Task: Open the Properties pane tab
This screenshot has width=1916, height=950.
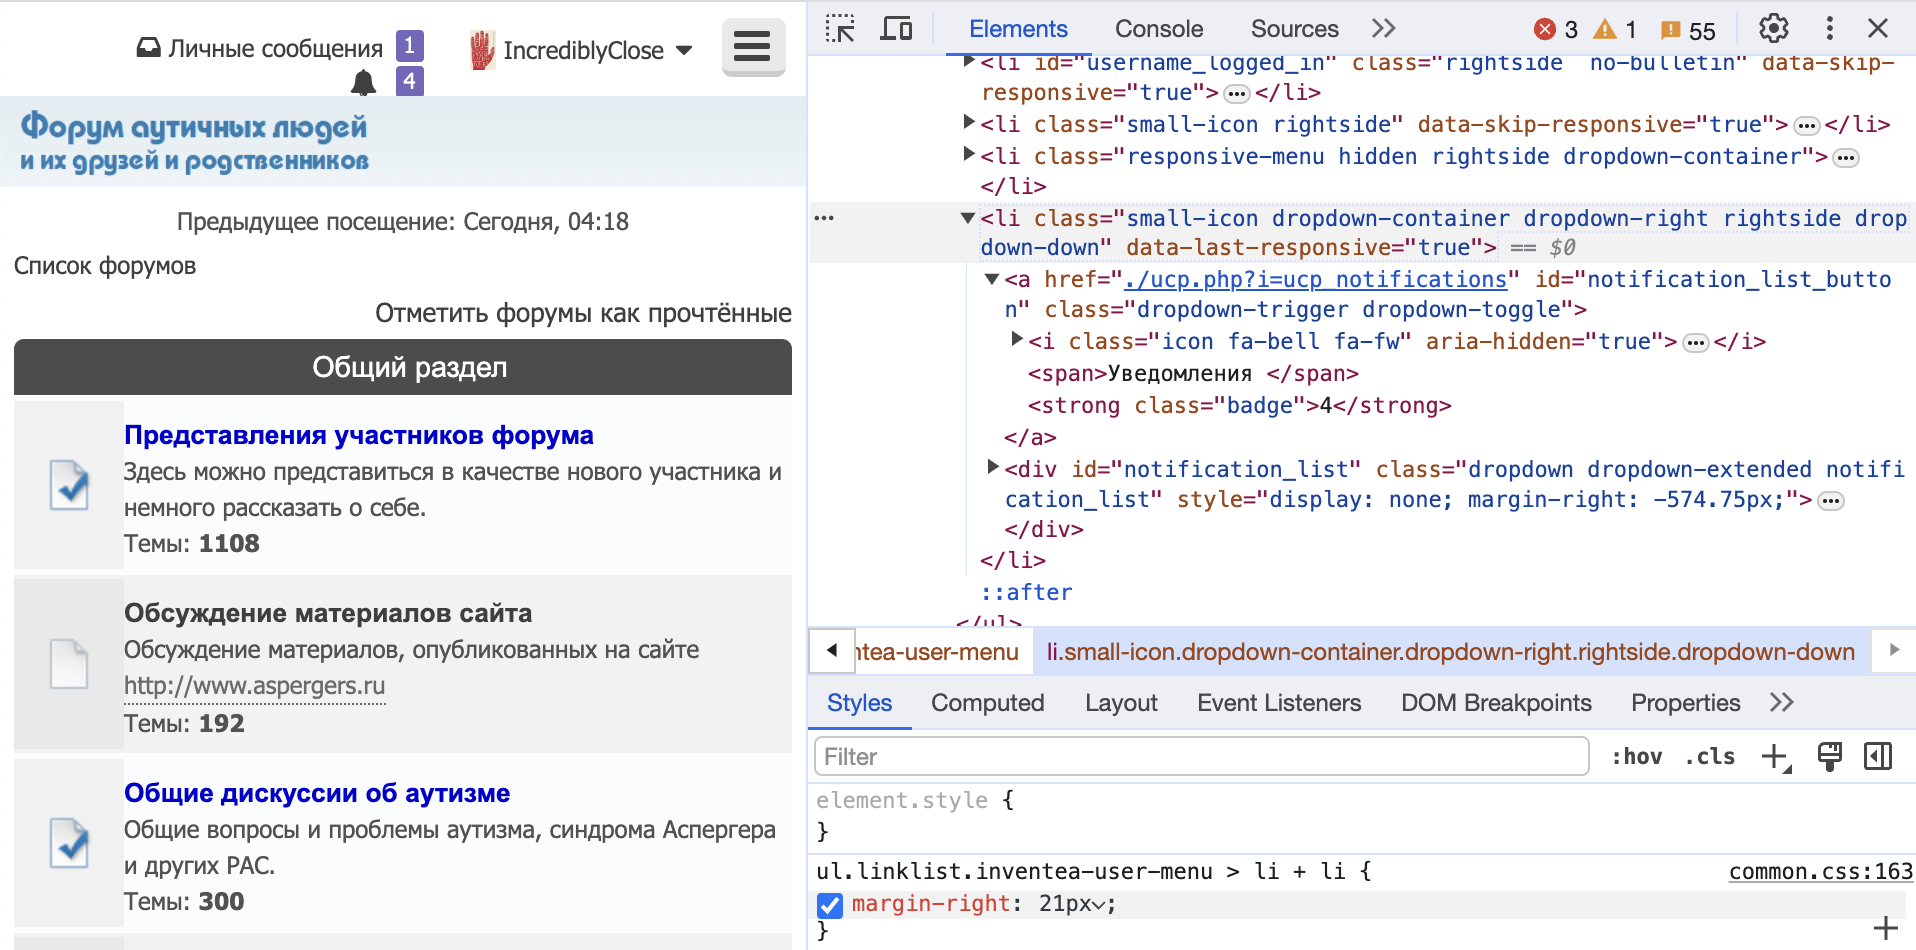Action: click(1686, 703)
